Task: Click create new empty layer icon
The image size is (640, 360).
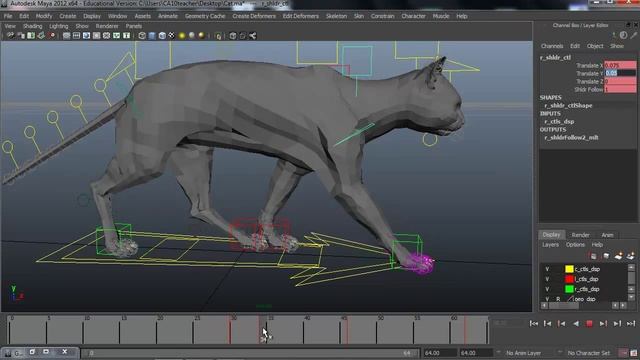Action: tap(618, 256)
